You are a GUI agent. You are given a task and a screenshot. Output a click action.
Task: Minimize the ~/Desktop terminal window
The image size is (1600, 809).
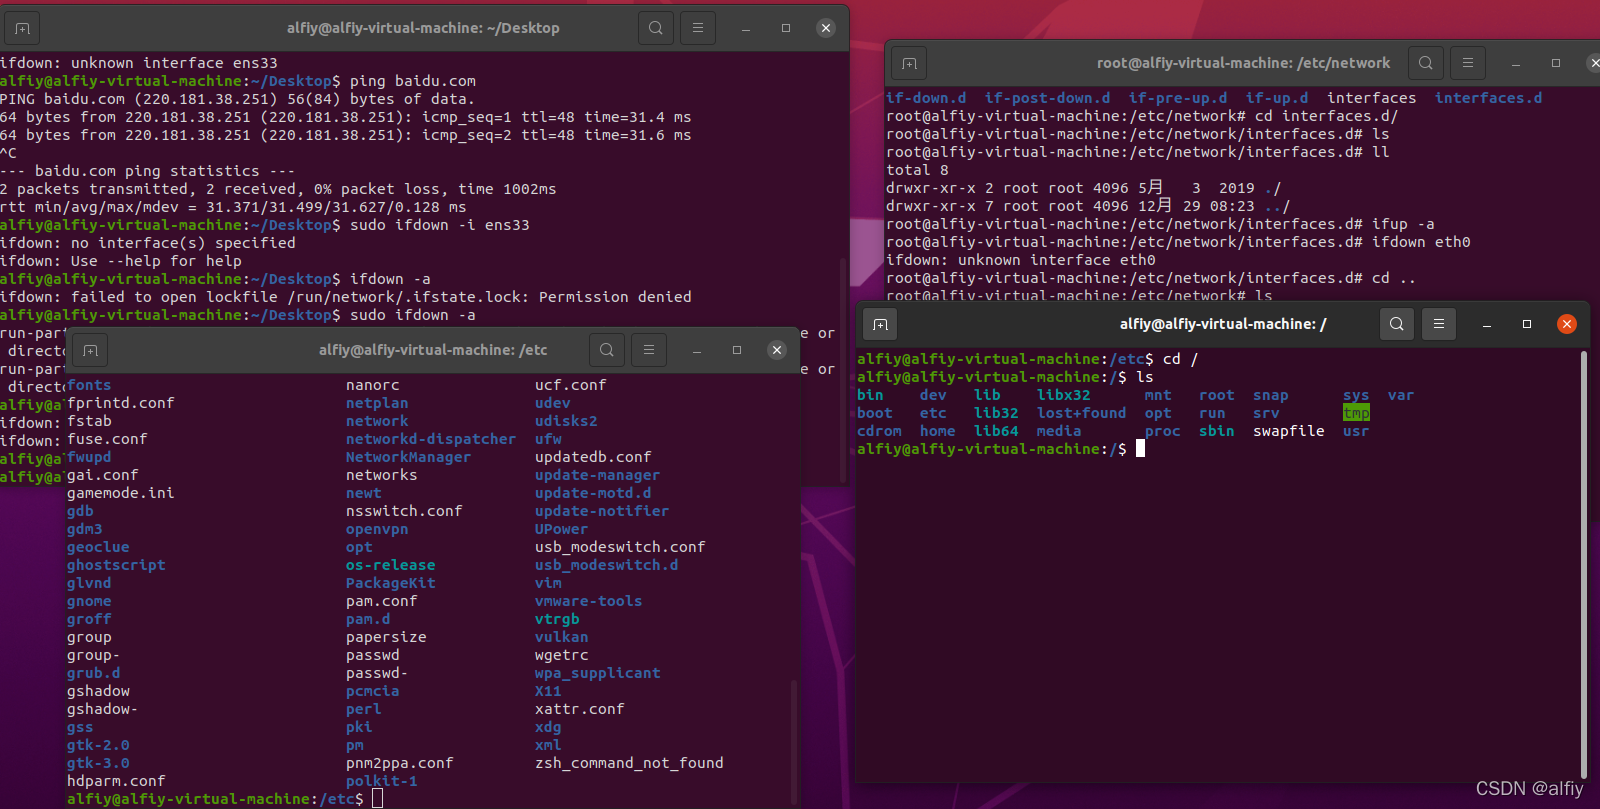coord(746,28)
